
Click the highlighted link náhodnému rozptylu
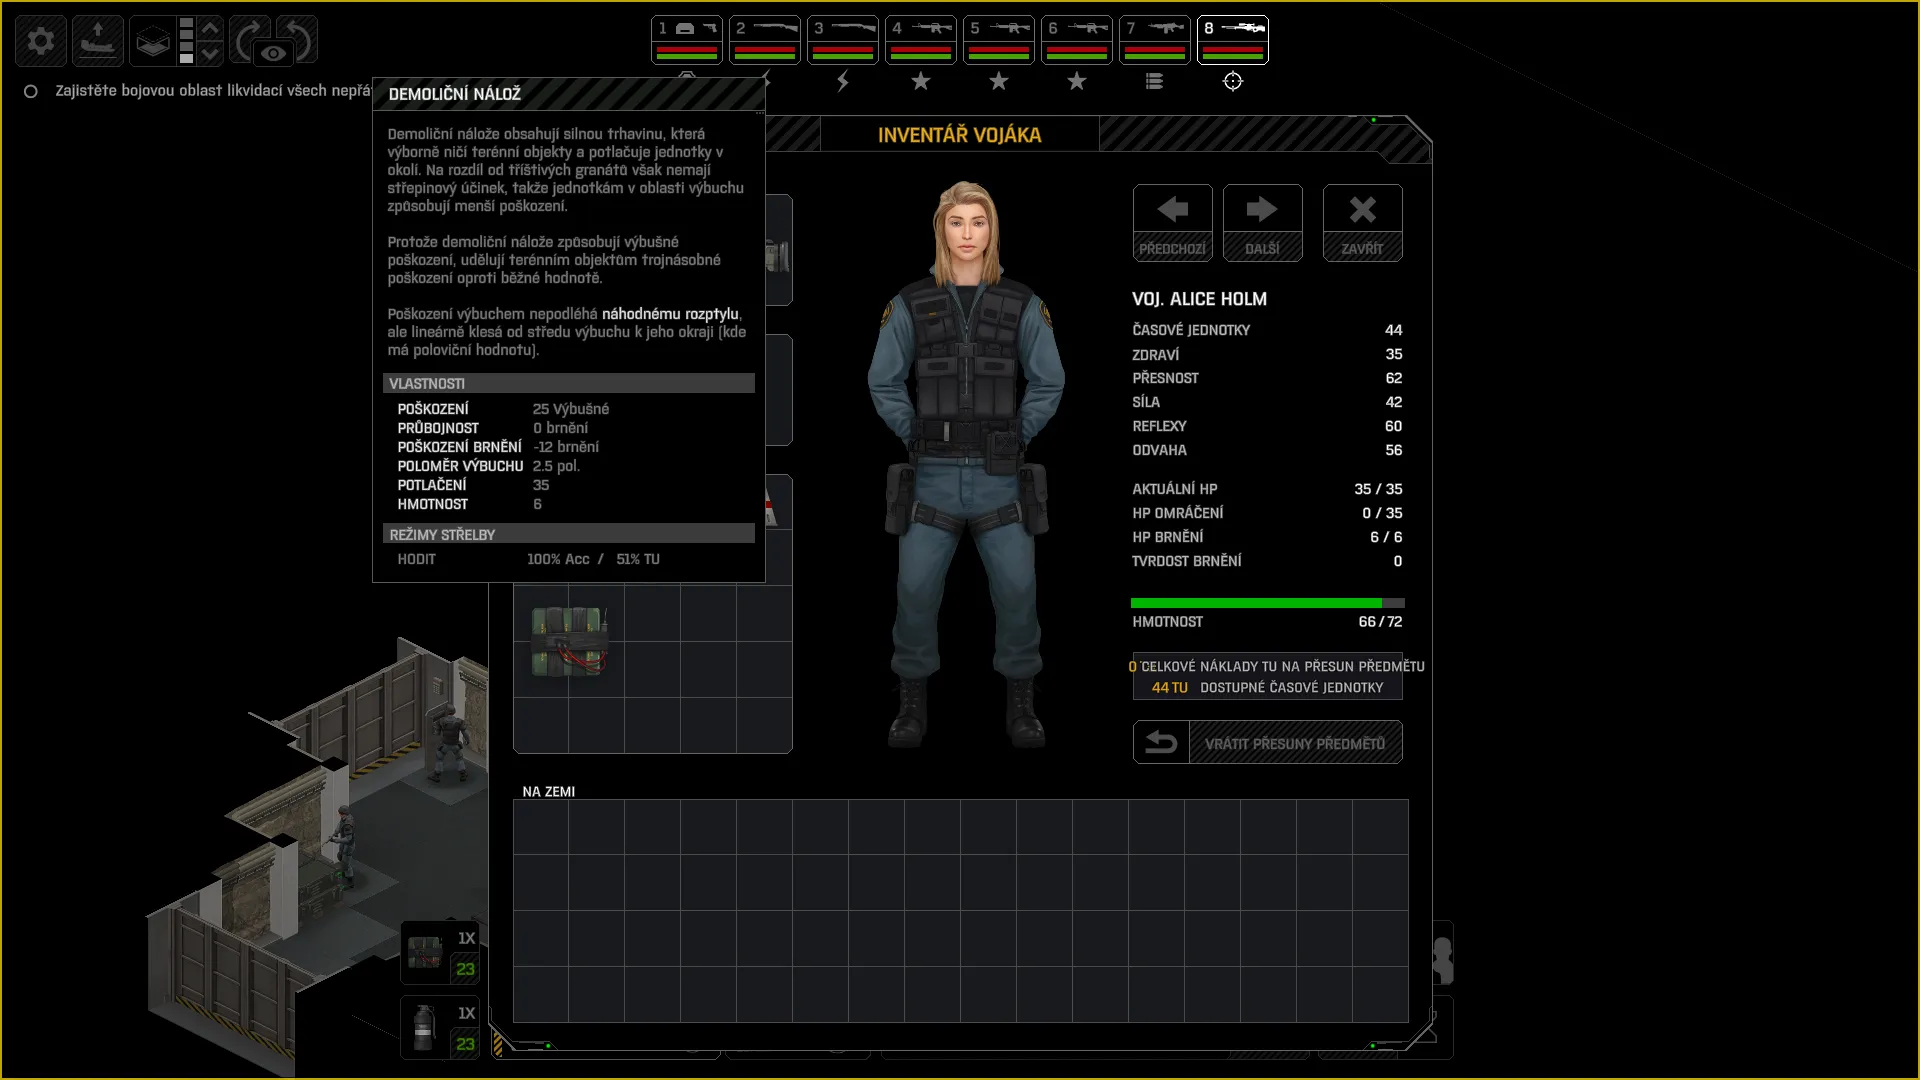point(670,314)
